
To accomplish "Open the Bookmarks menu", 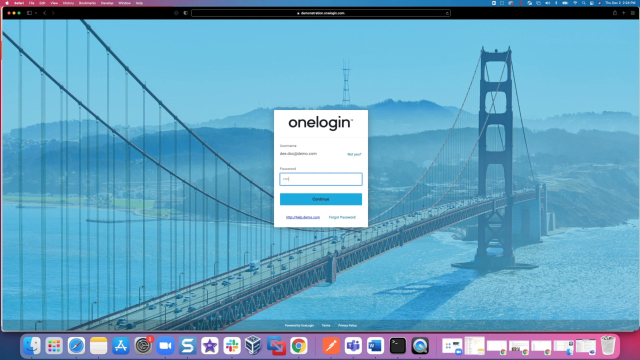I will 87,3.
